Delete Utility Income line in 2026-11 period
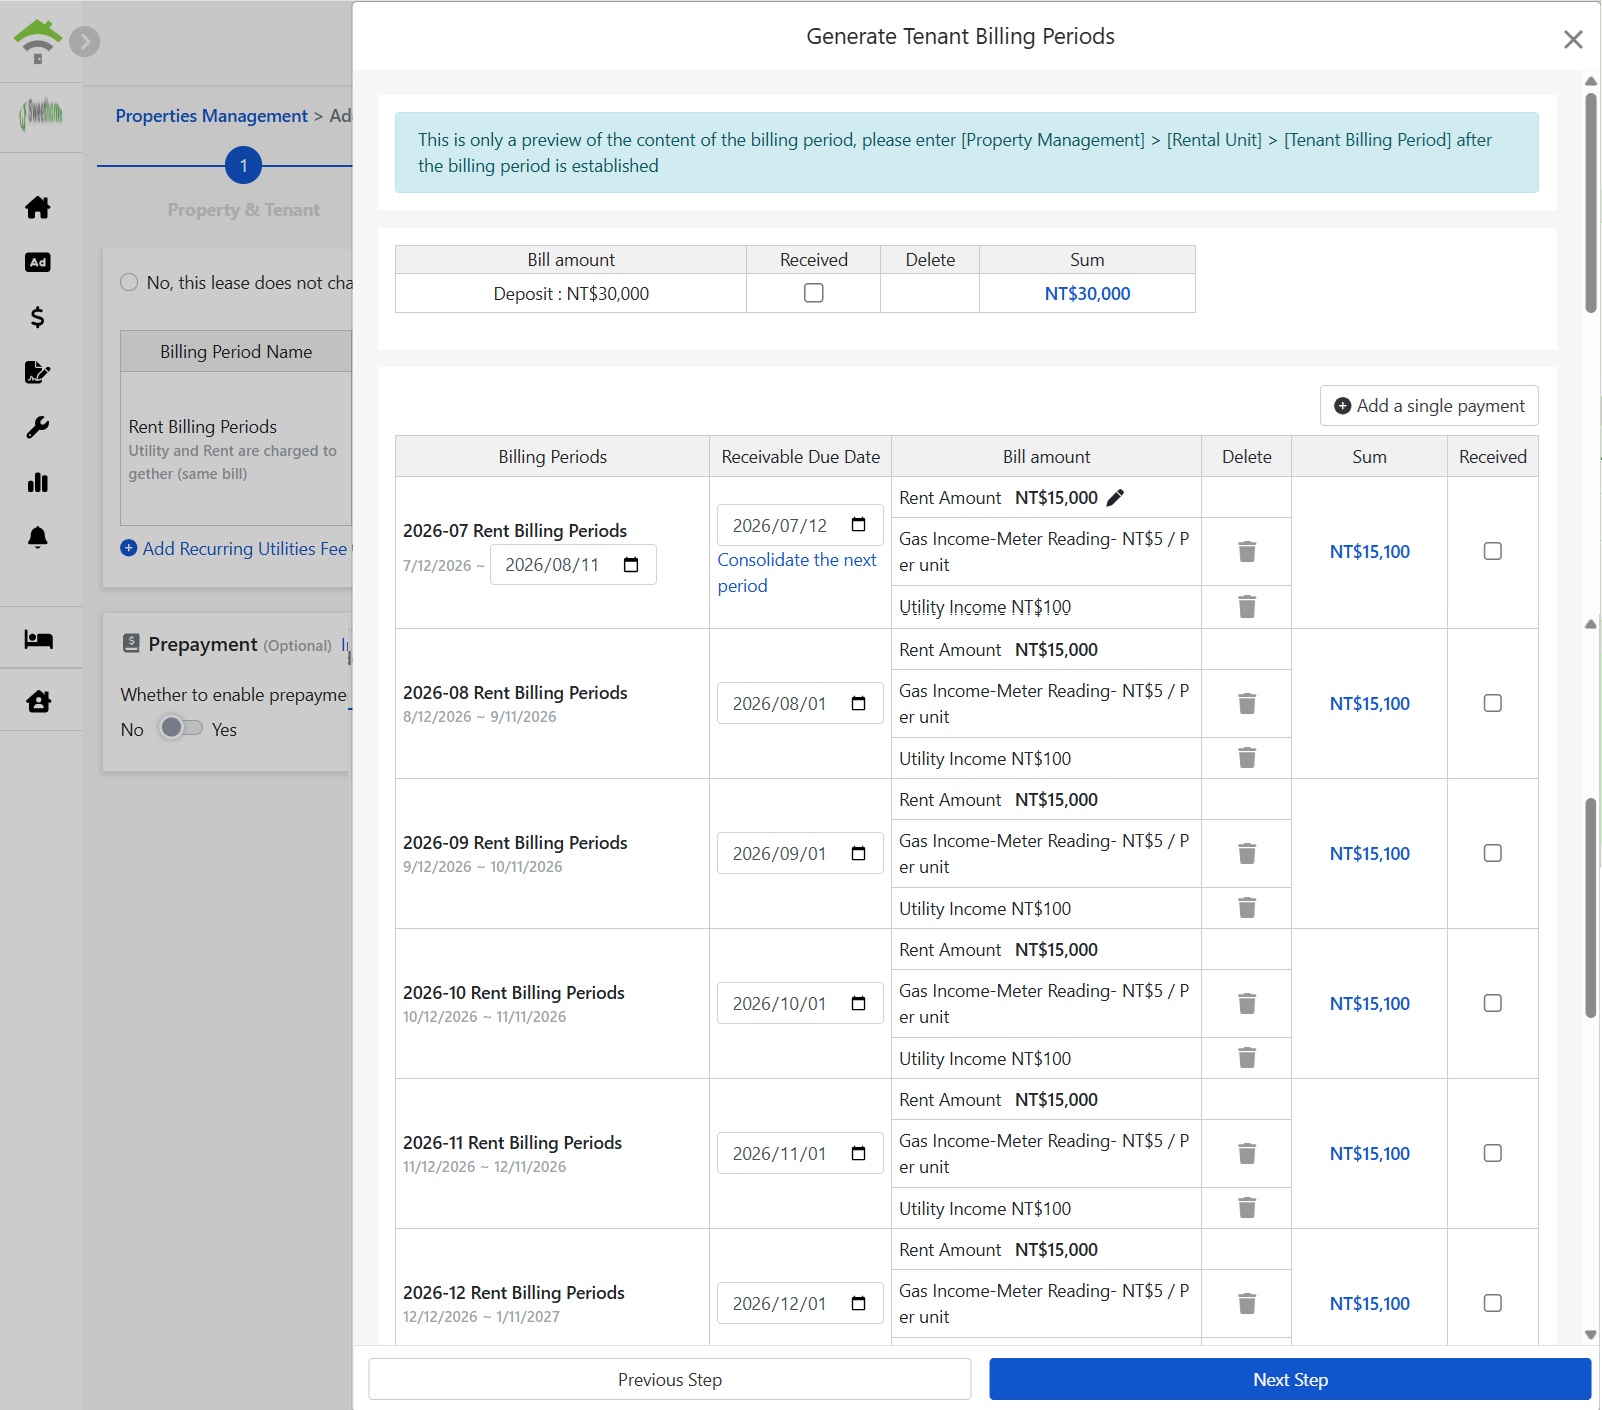This screenshot has width=1602, height=1410. coord(1247,1207)
